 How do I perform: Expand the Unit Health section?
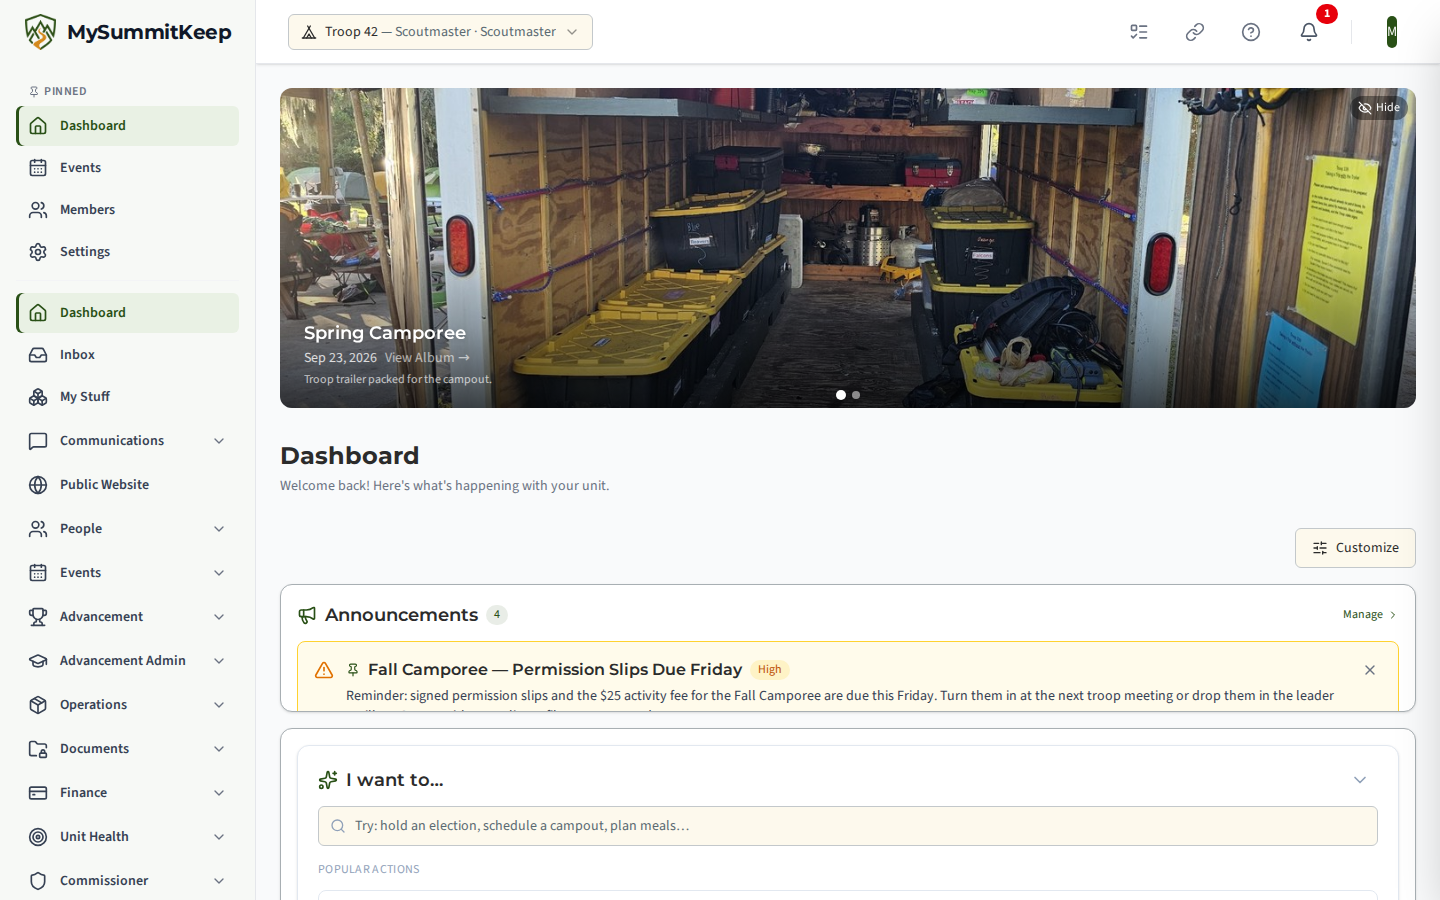(x=127, y=837)
